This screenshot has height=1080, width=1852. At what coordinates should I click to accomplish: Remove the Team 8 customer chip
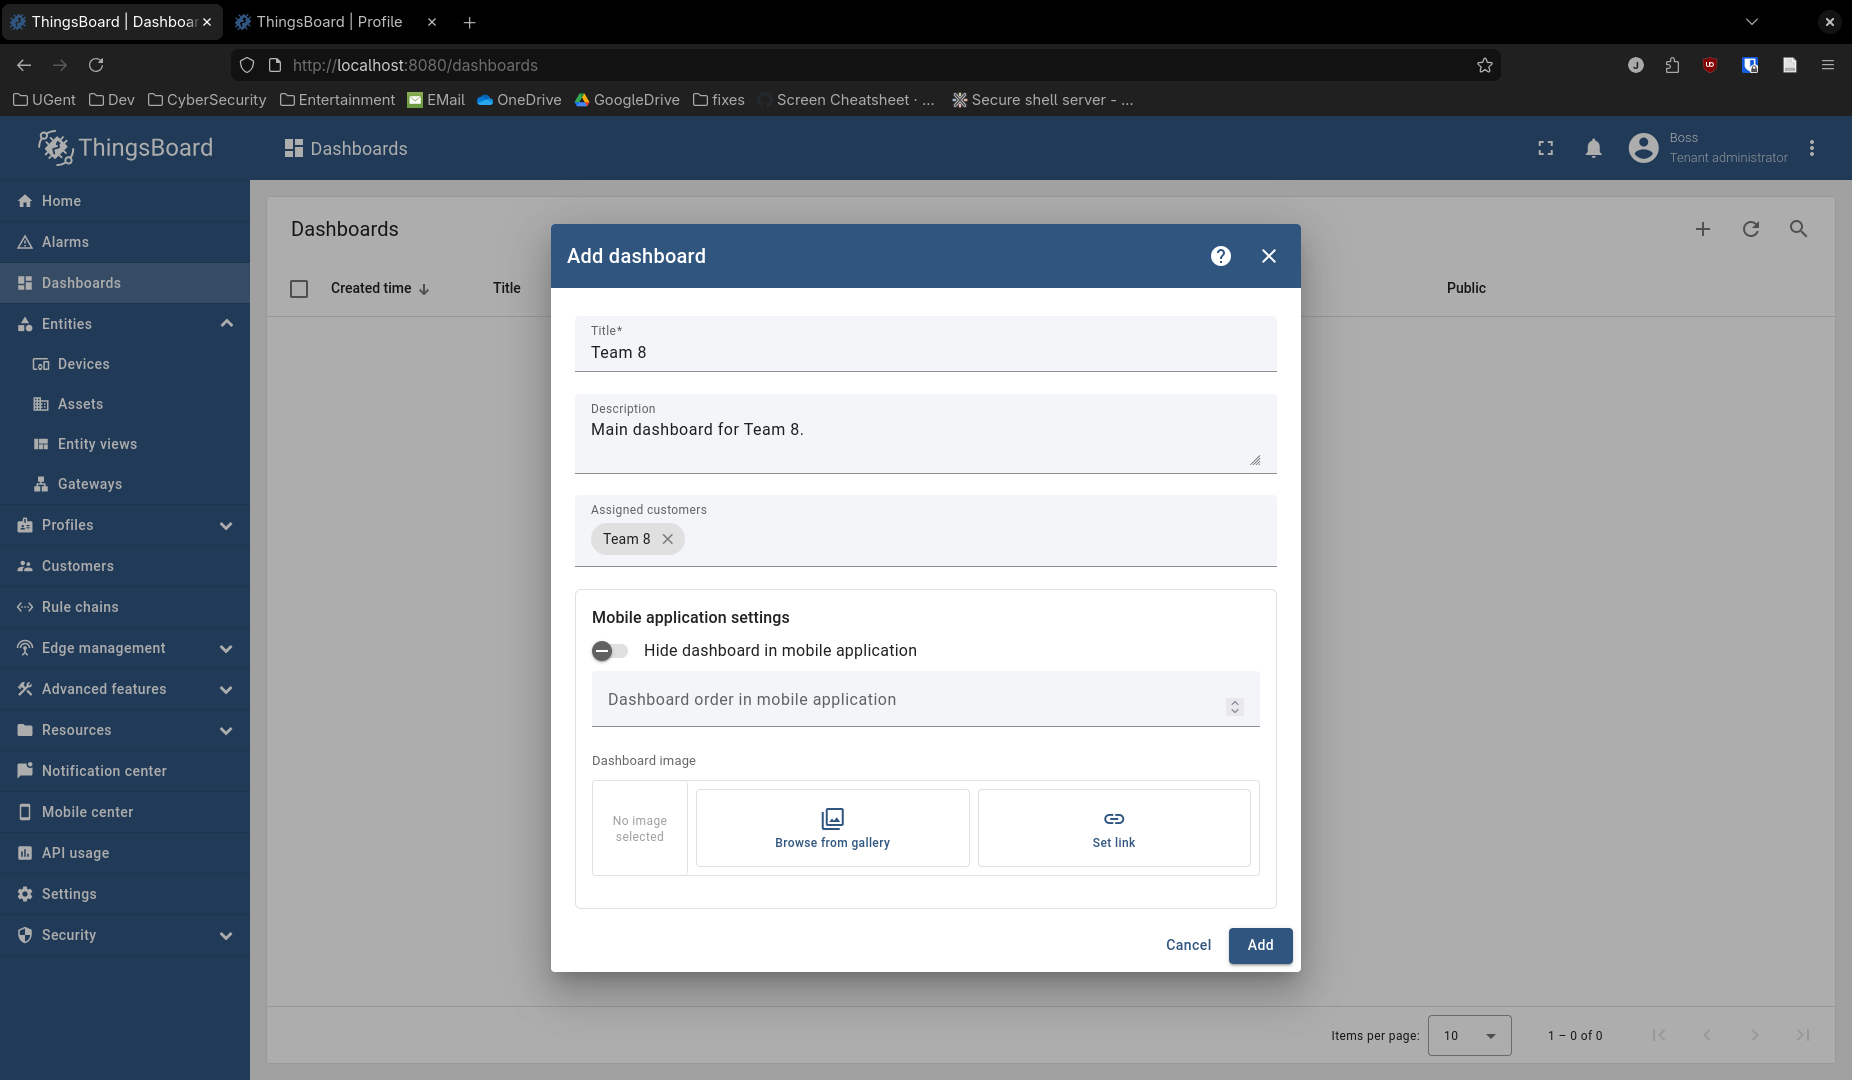(x=667, y=539)
